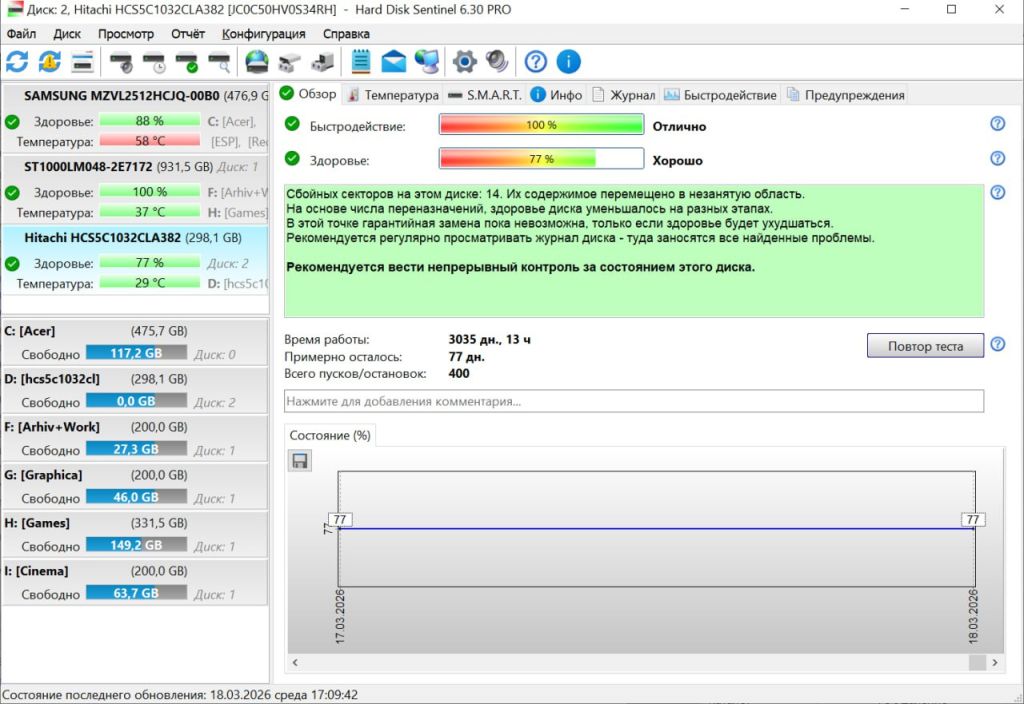
Task: Click the status bar last update text
Action: [x=180, y=695]
